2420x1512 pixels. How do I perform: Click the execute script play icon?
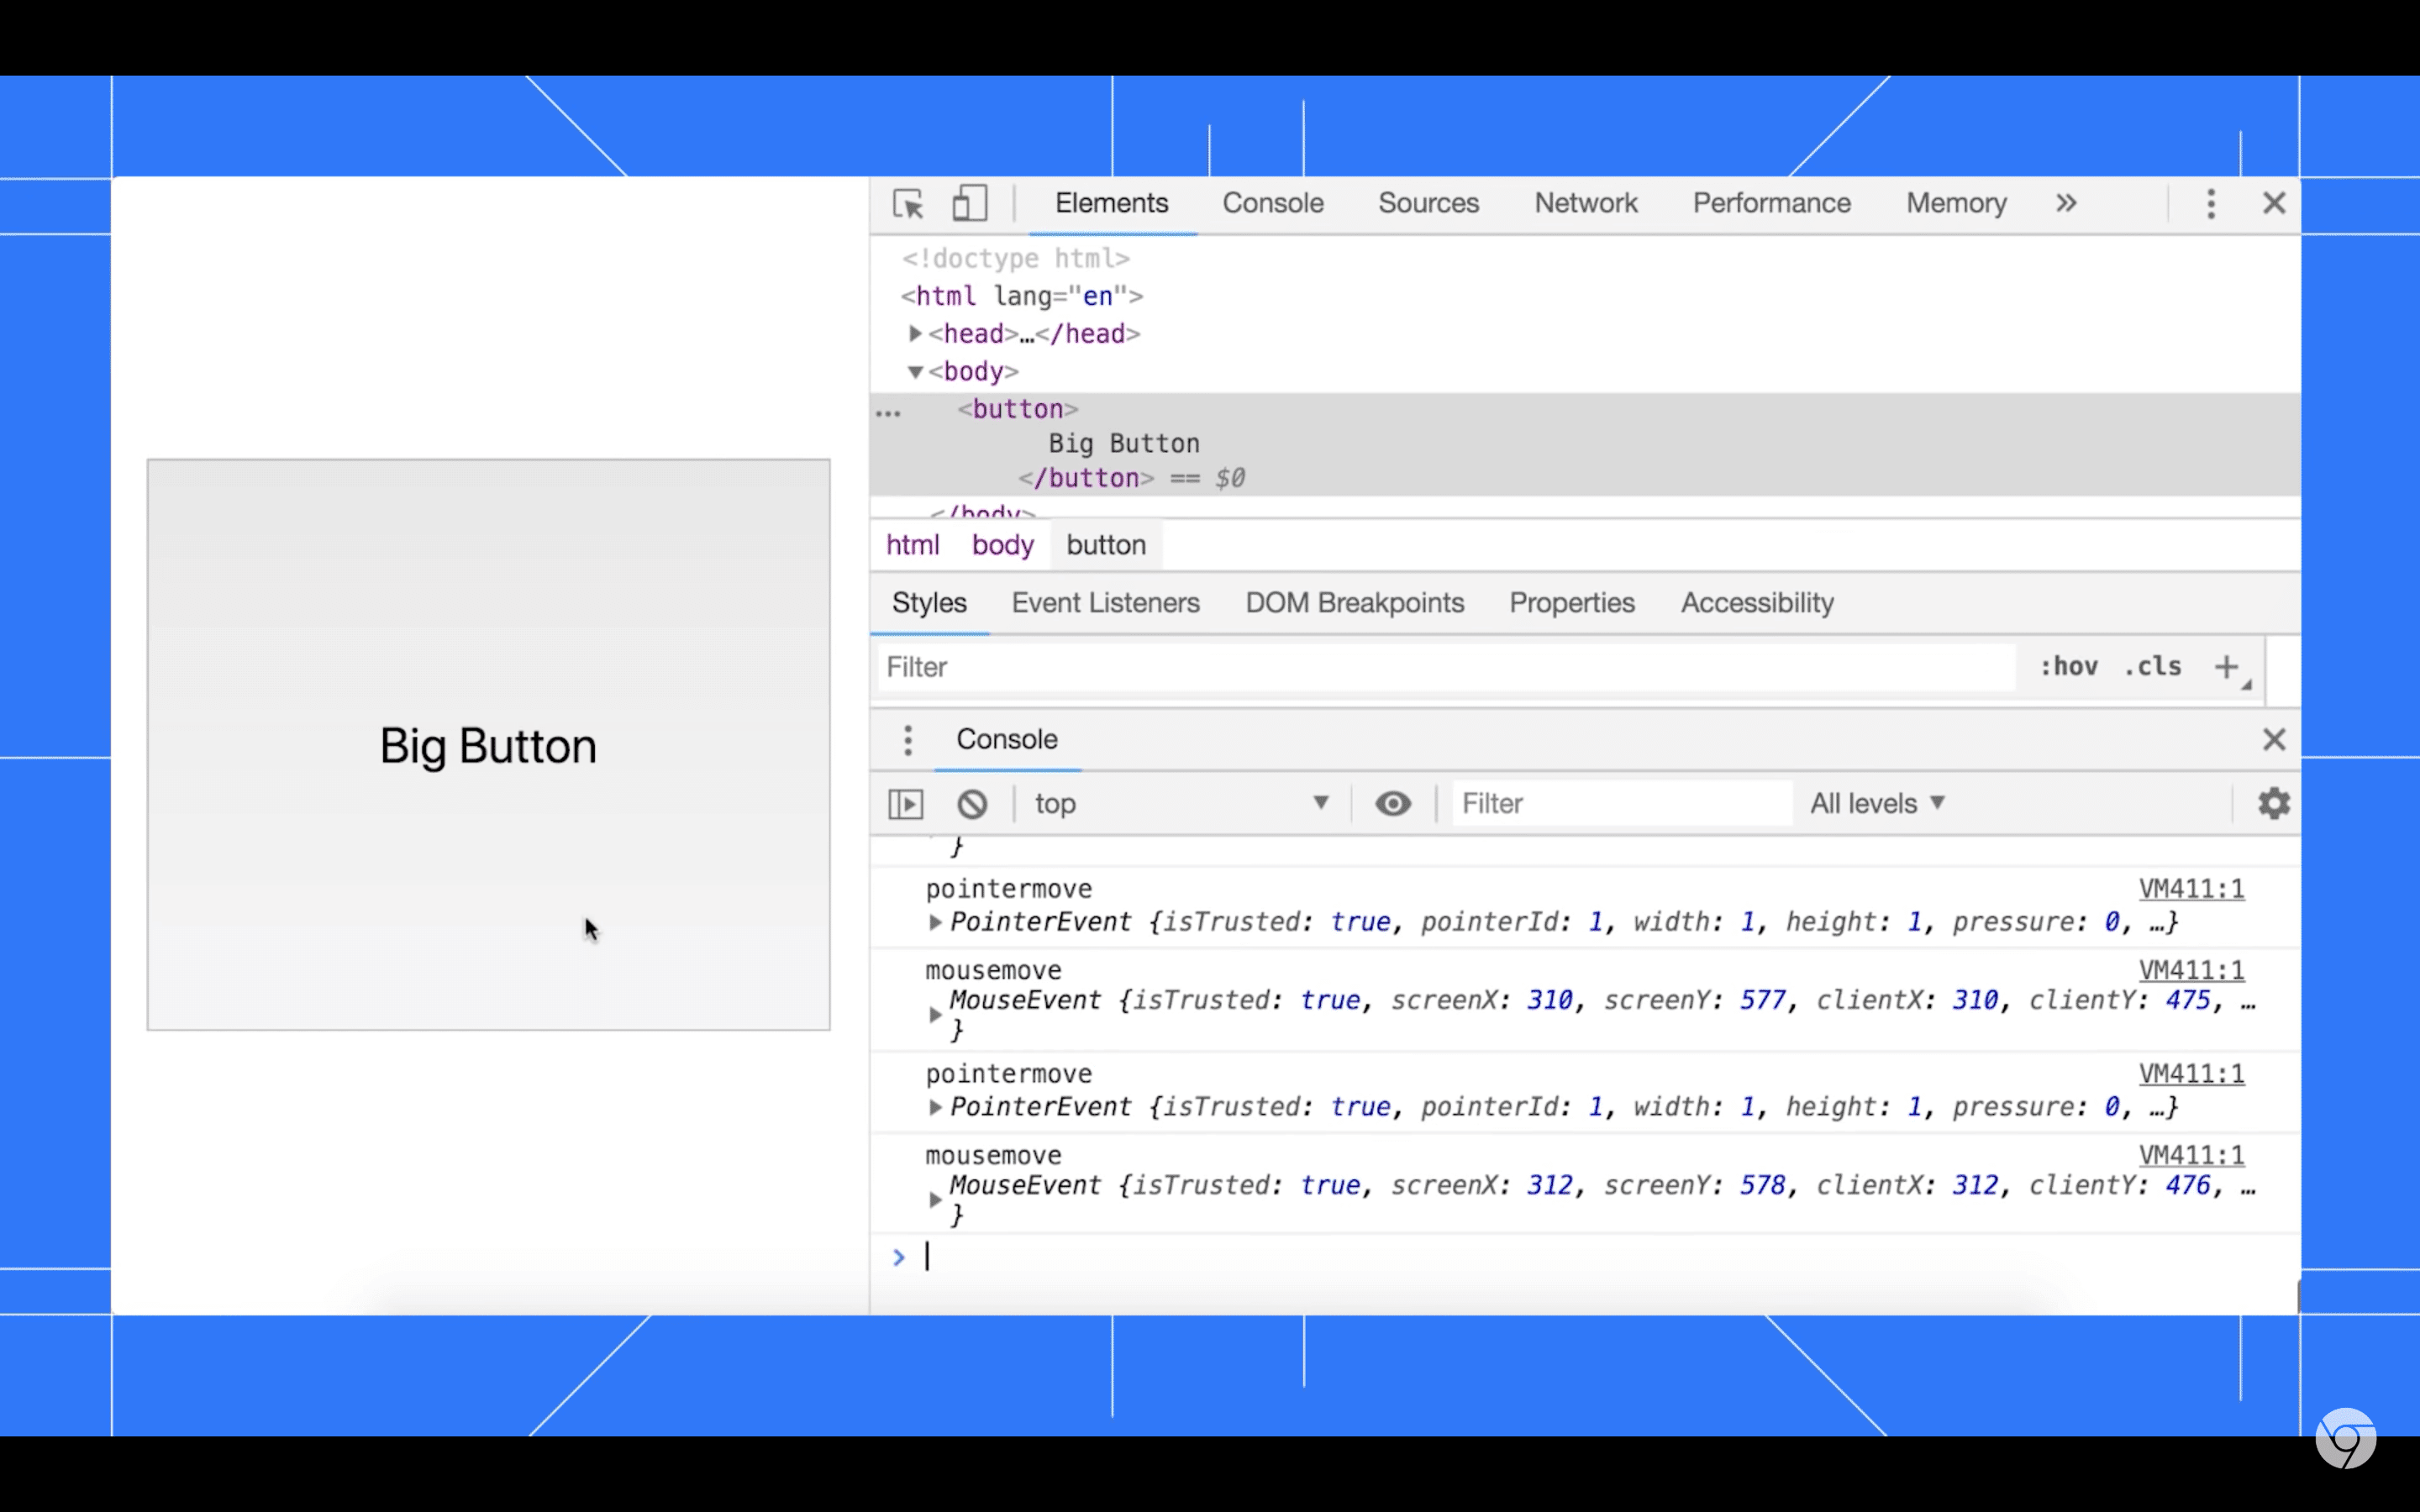[x=904, y=803]
